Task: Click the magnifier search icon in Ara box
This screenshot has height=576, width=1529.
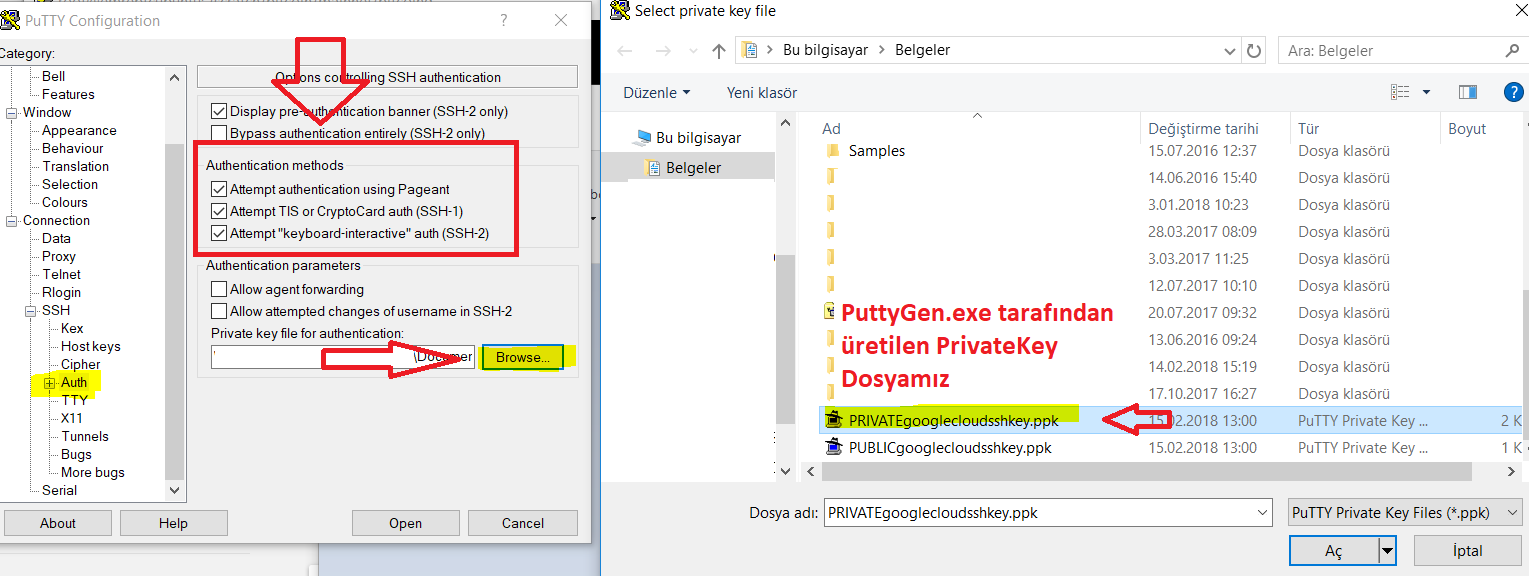Action: pyautogui.click(x=1511, y=50)
